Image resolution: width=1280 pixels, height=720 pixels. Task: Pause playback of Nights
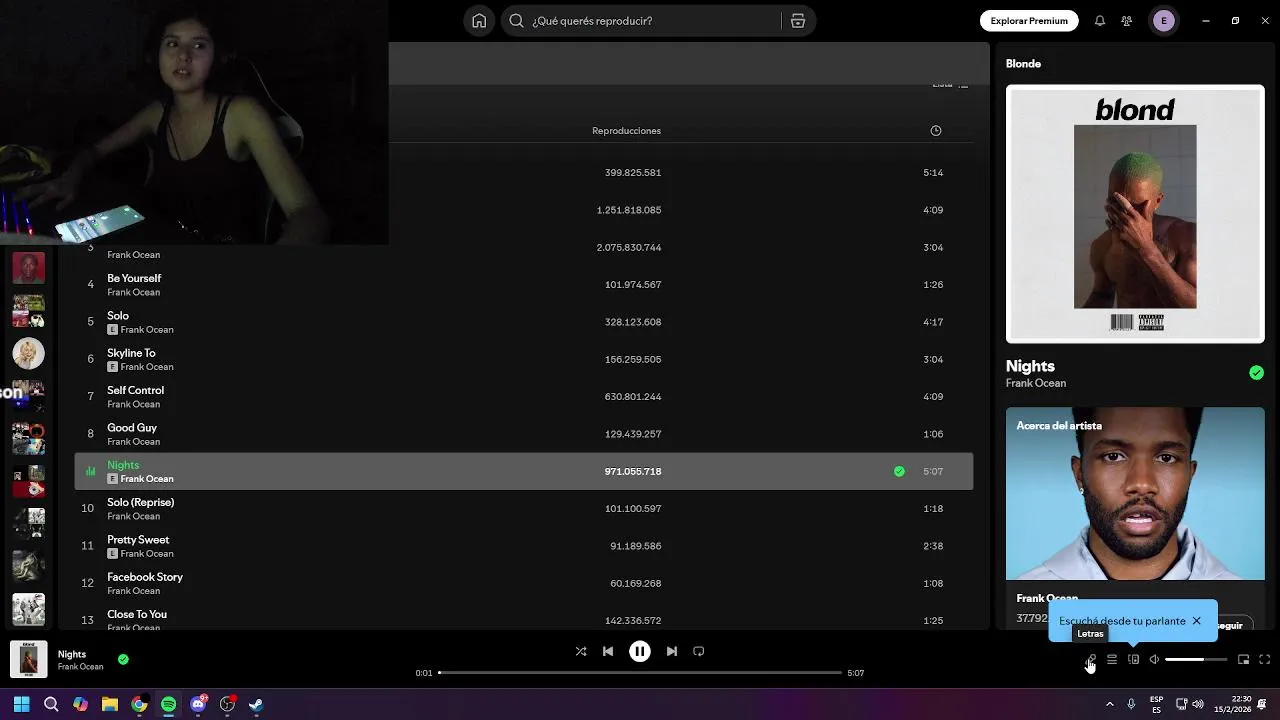pyautogui.click(x=640, y=651)
